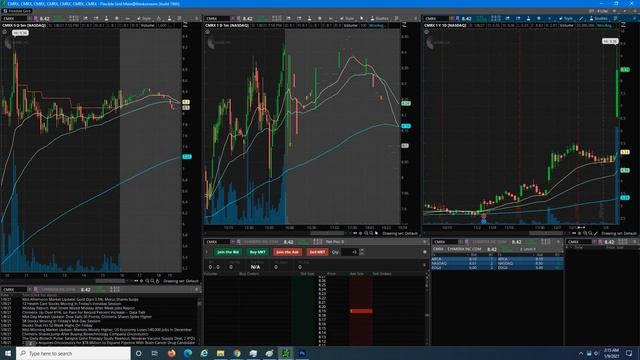Select the EDGX bid row in Level II
Screen dimensions: 640x360
pyautogui.click(x=464, y=268)
